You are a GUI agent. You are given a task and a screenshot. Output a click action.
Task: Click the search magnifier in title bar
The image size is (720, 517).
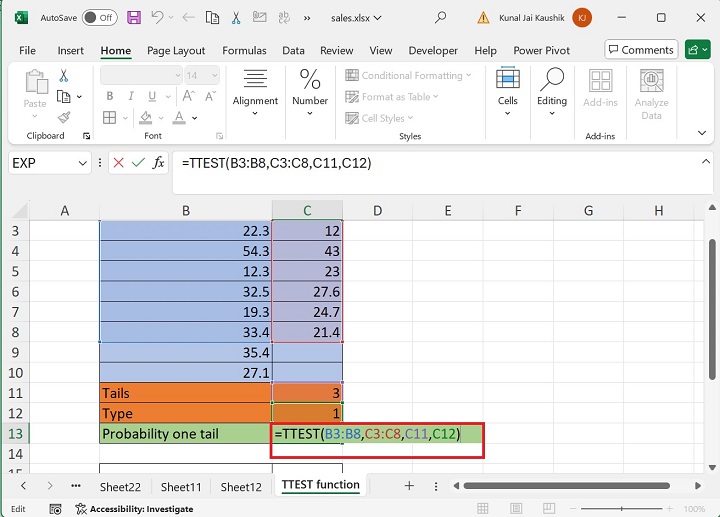(x=441, y=18)
